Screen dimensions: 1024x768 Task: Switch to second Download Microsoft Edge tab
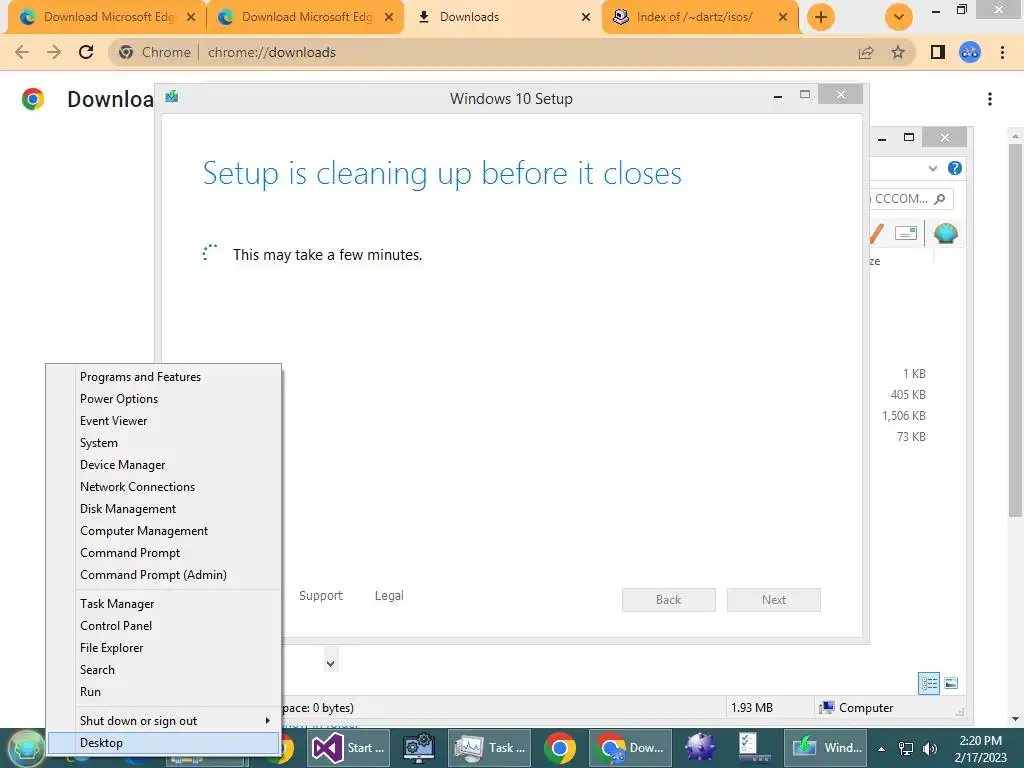pos(304,17)
